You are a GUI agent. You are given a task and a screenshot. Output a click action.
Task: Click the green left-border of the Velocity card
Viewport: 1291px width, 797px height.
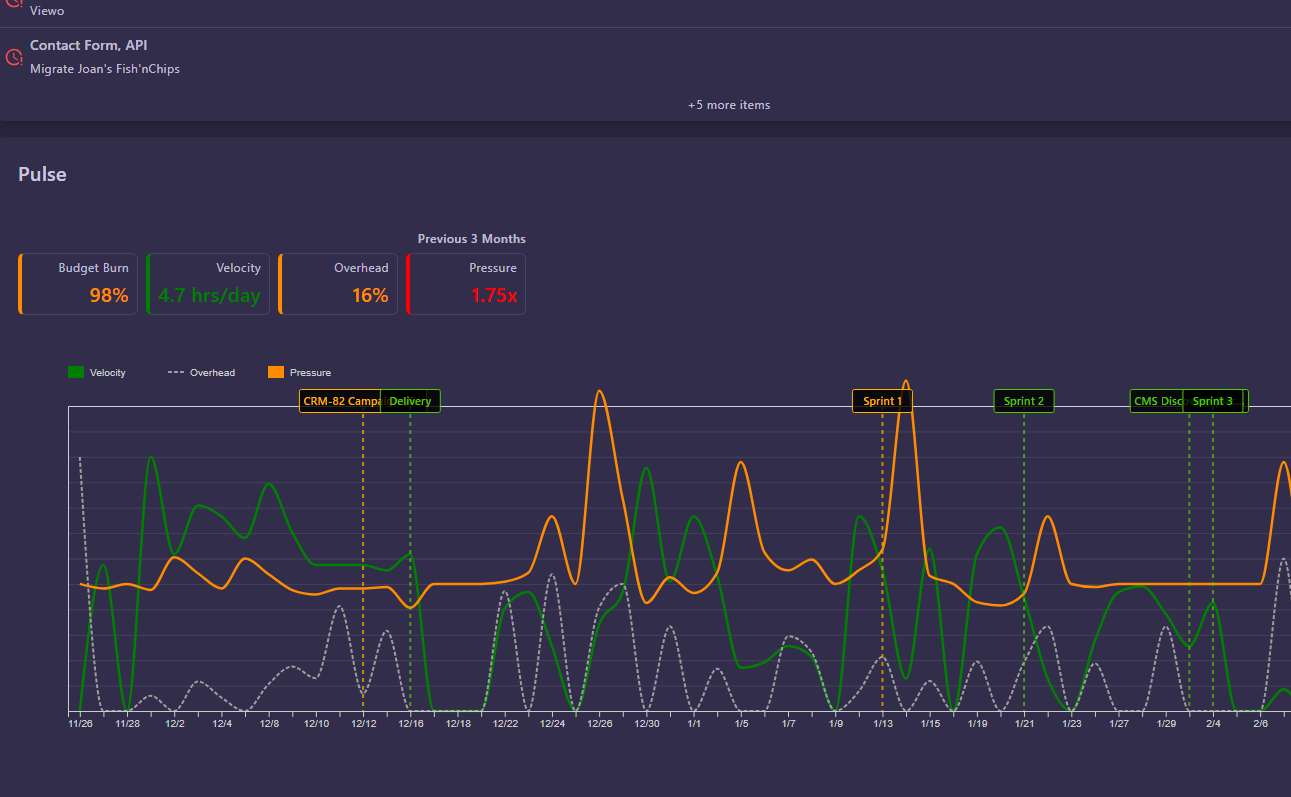149,283
